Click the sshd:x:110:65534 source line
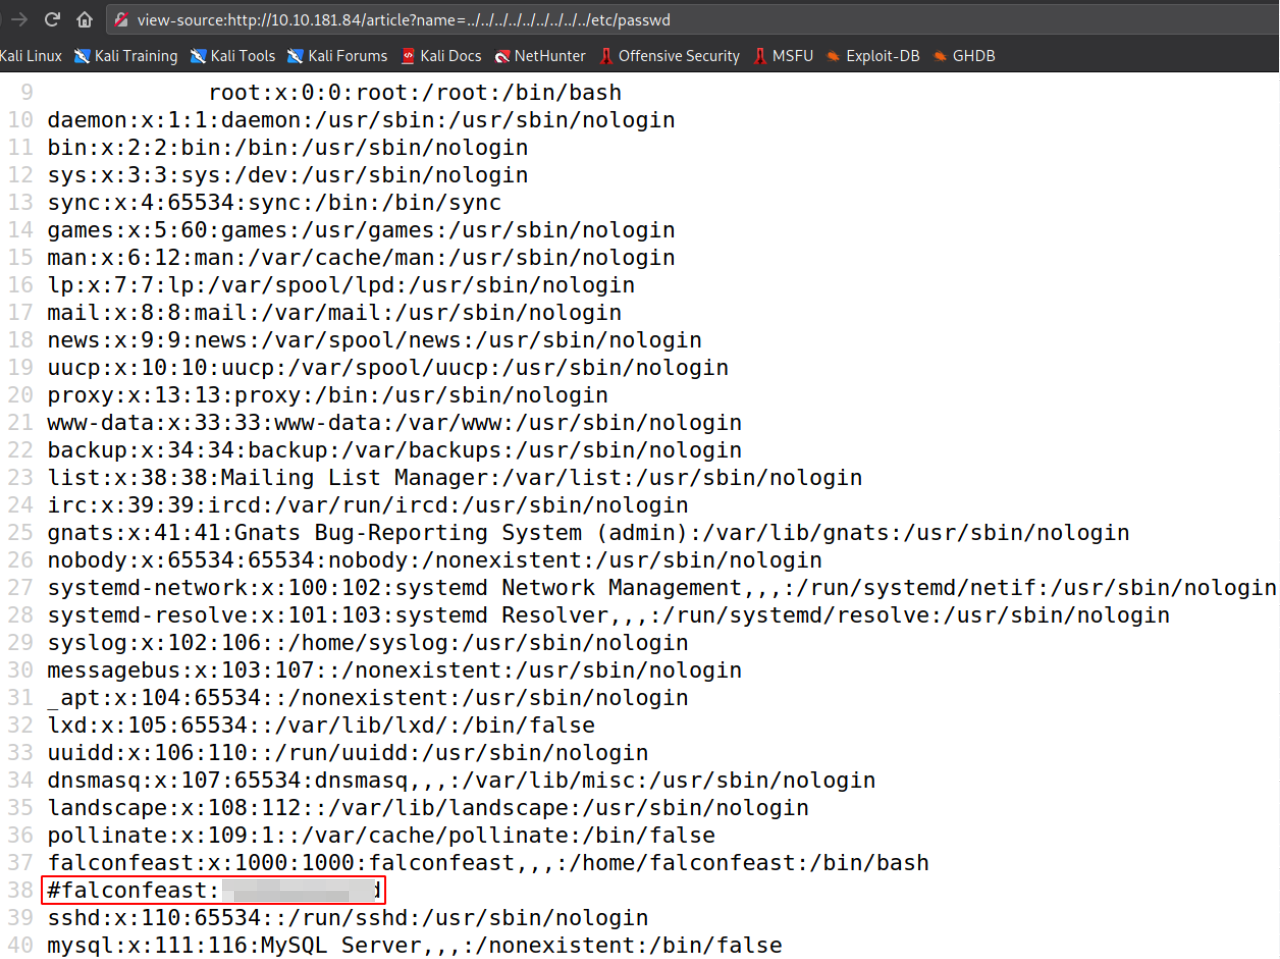The image size is (1280, 959). [348, 918]
